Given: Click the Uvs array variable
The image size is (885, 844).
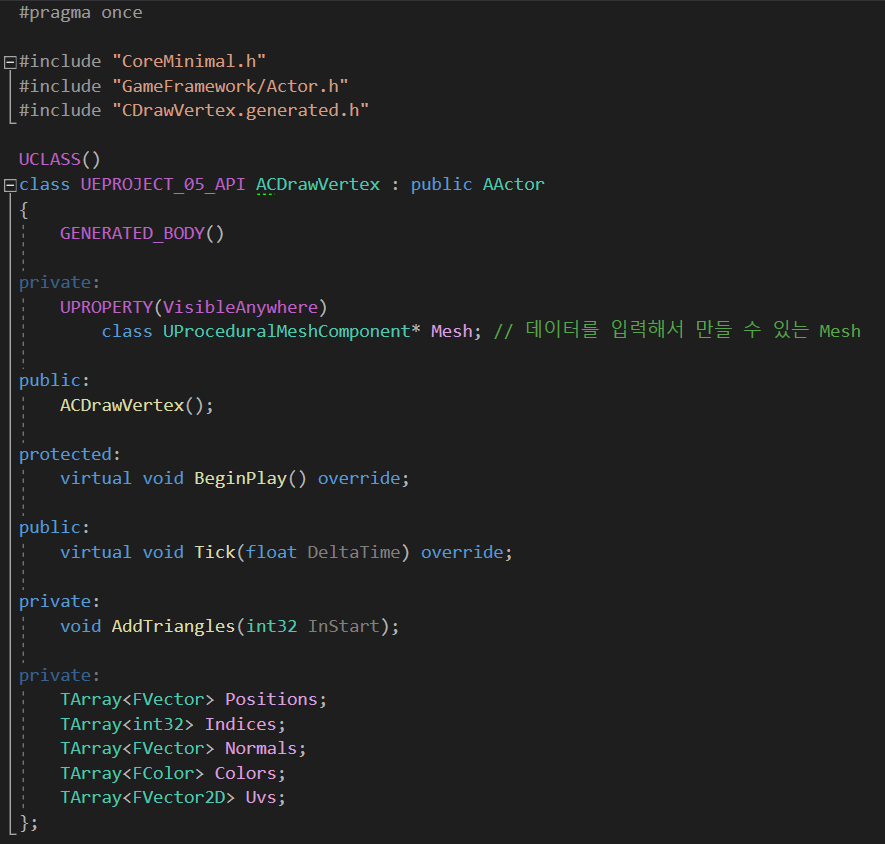Looking at the screenshot, I should tap(261, 798).
